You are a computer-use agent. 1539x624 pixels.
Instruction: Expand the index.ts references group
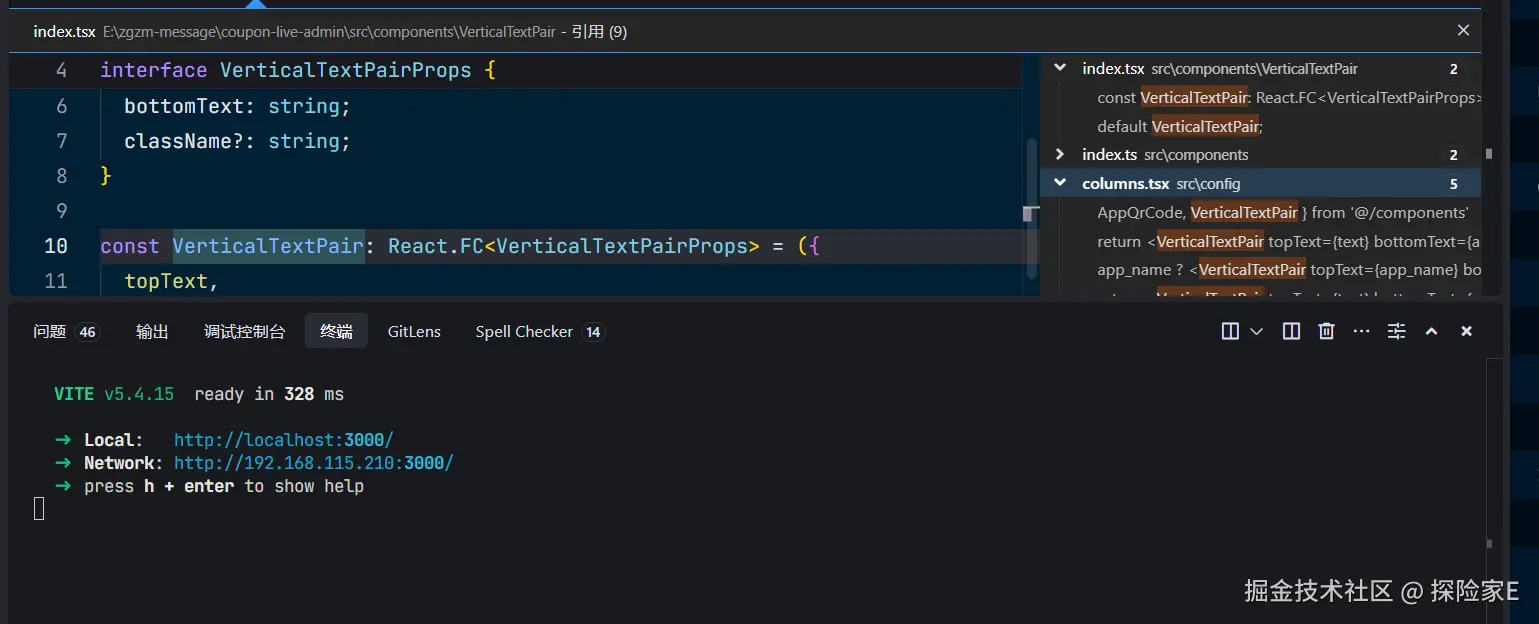(x=1060, y=154)
